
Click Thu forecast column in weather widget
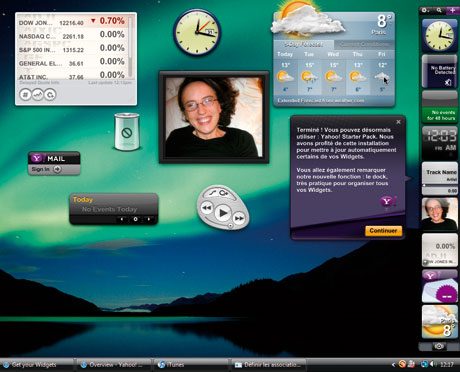click(x=358, y=73)
